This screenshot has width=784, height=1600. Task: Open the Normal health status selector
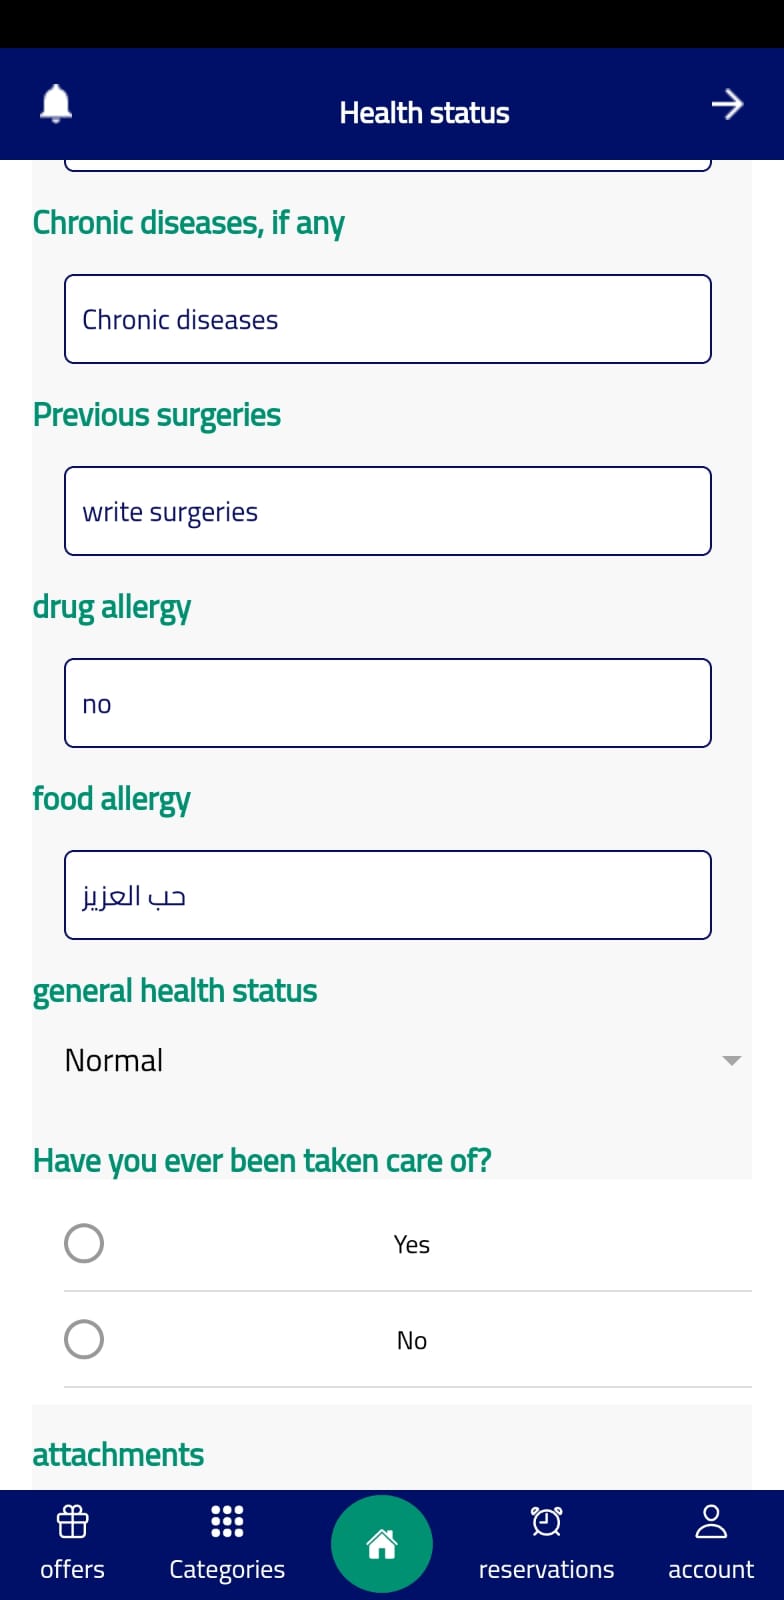coord(114,1060)
